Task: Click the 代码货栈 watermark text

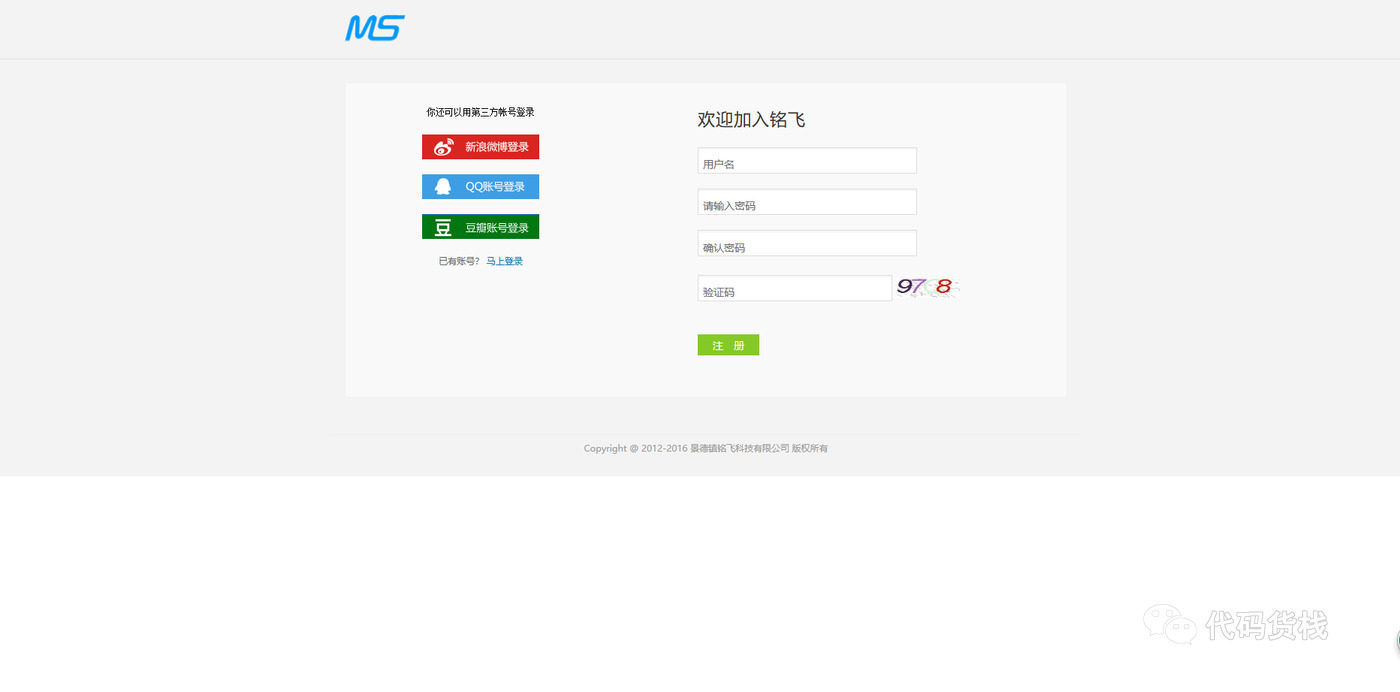Action: [x=1268, y=625]
